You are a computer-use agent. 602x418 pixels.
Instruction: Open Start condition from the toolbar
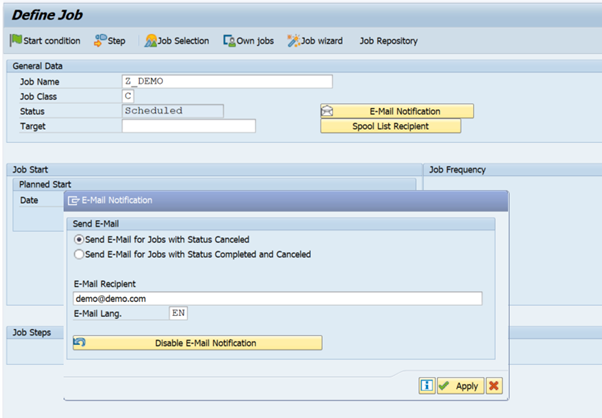(45, 40)
